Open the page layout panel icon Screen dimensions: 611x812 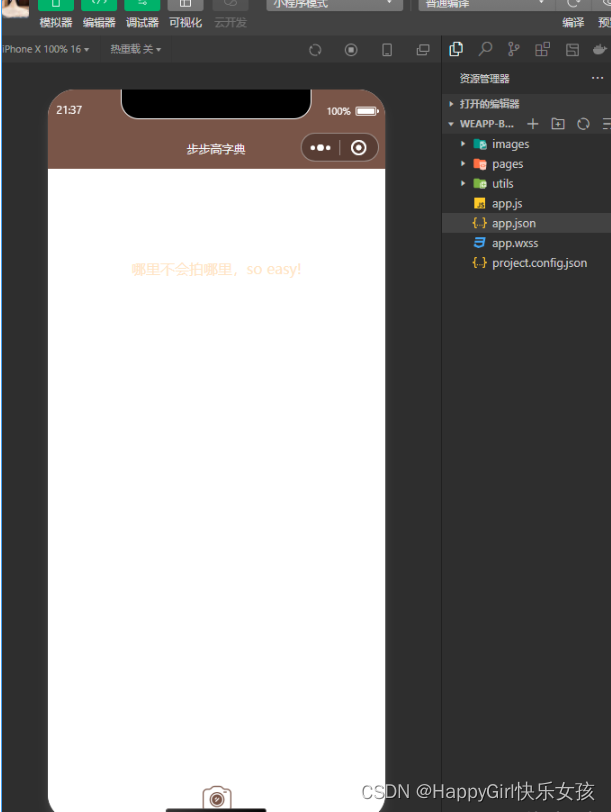(x=572, y=50)
